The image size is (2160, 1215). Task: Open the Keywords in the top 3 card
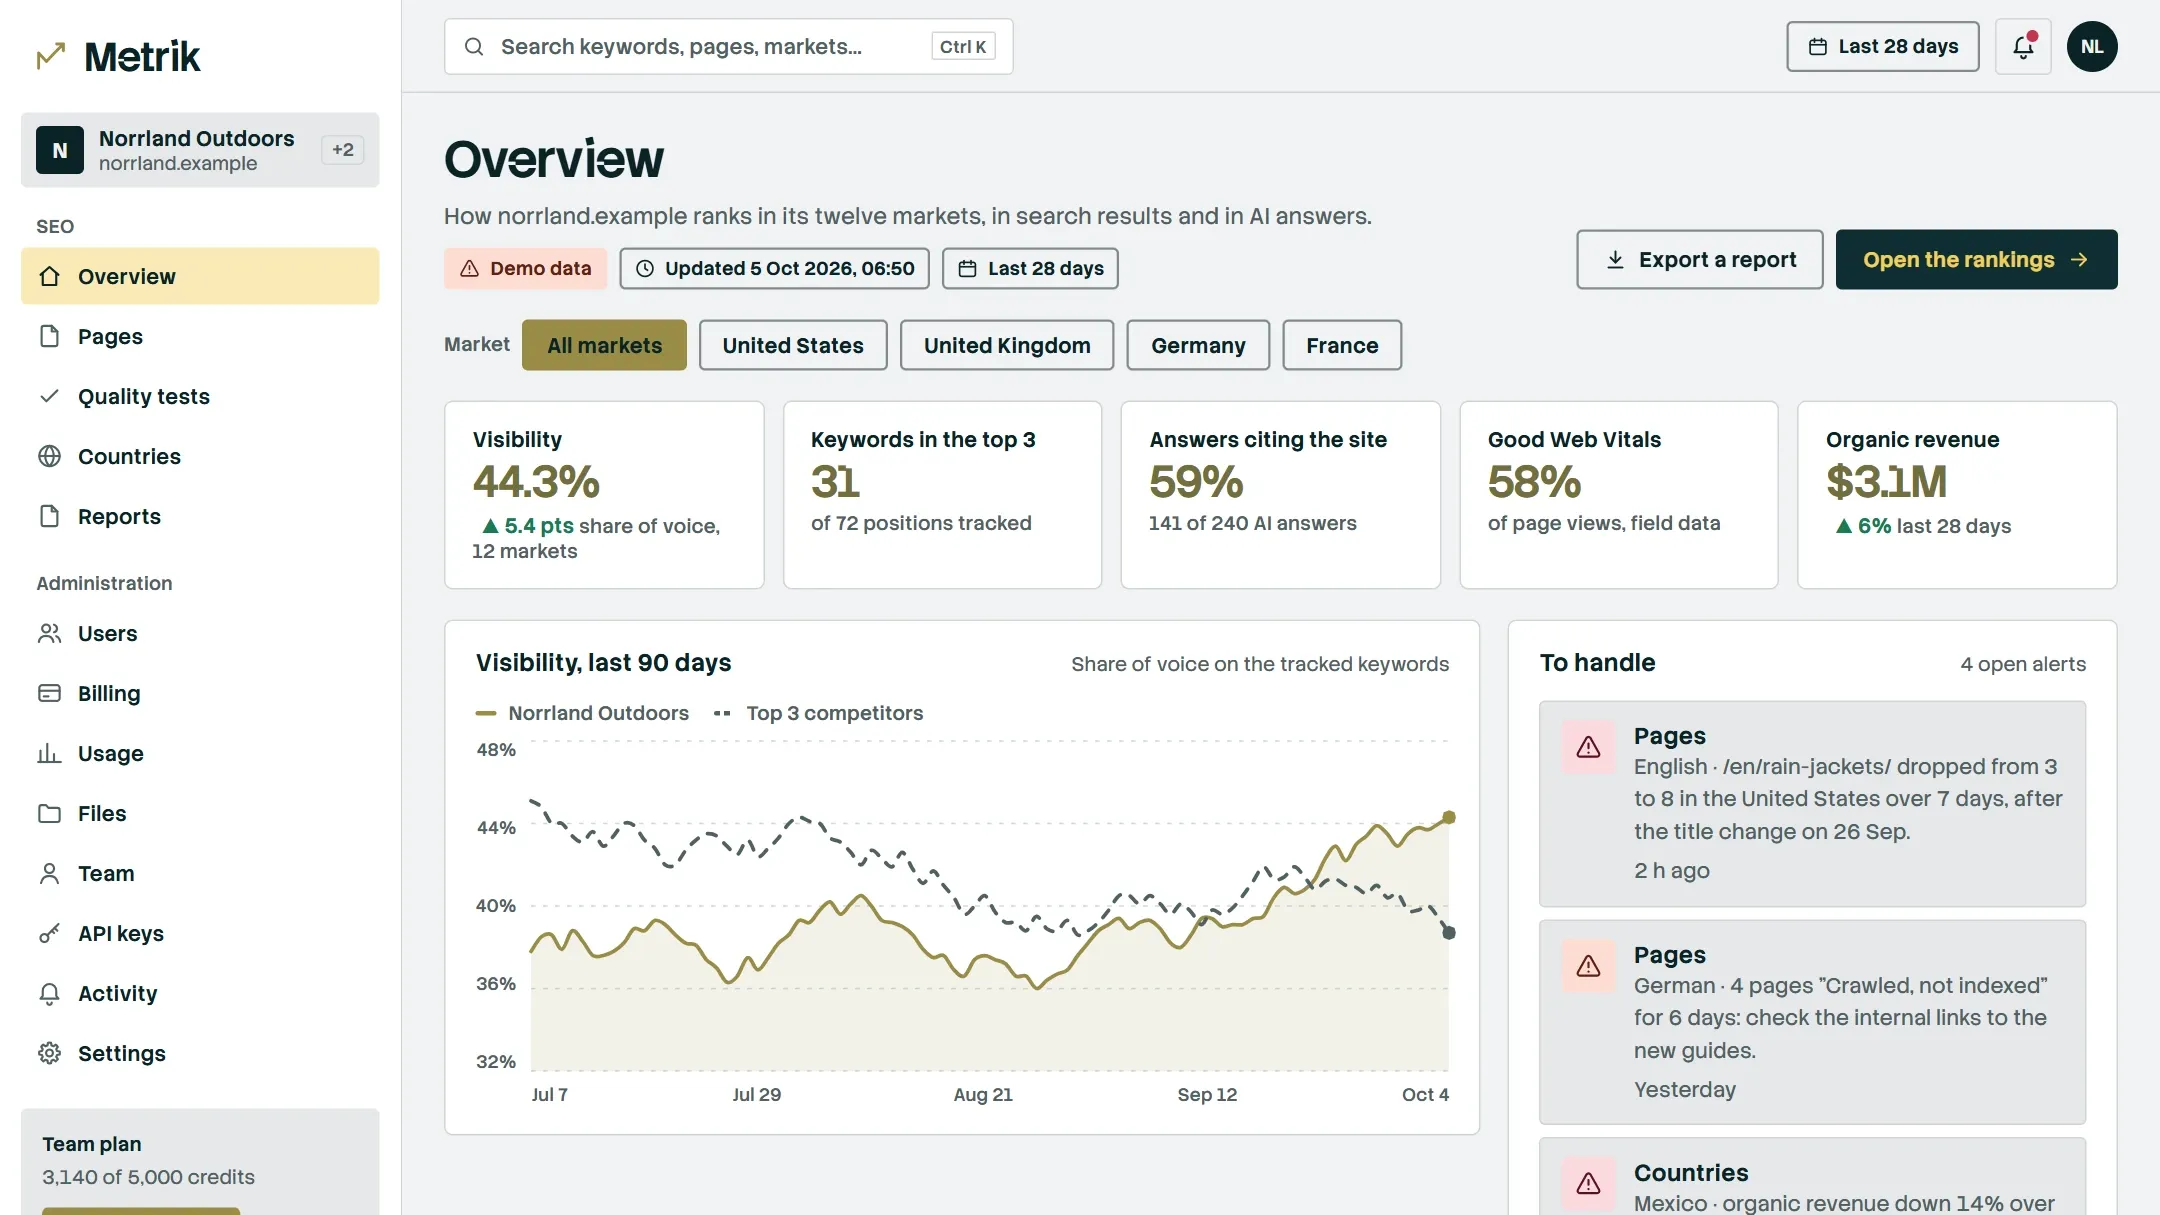pos(942,495)
